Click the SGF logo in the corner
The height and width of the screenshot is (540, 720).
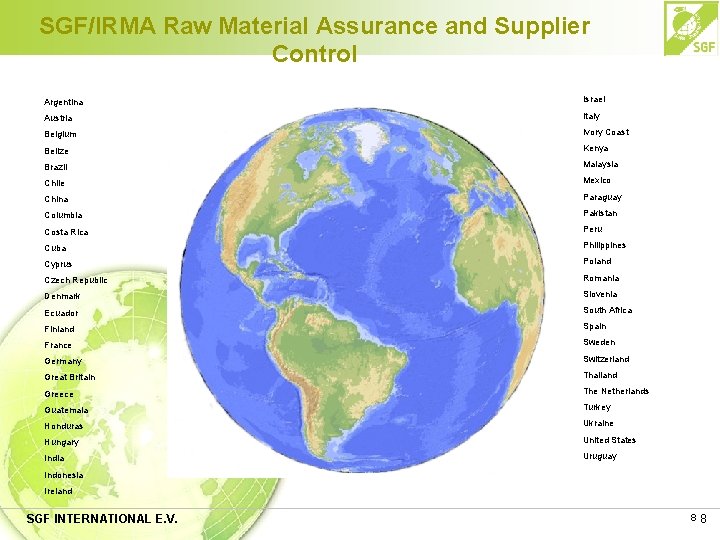(x=692, y=28)
